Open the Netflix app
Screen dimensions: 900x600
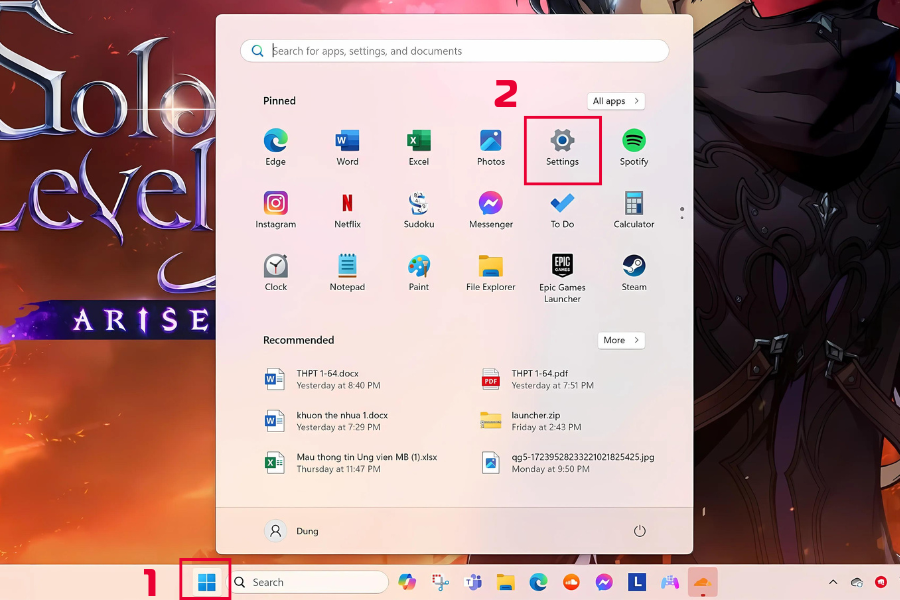[347, 210]
